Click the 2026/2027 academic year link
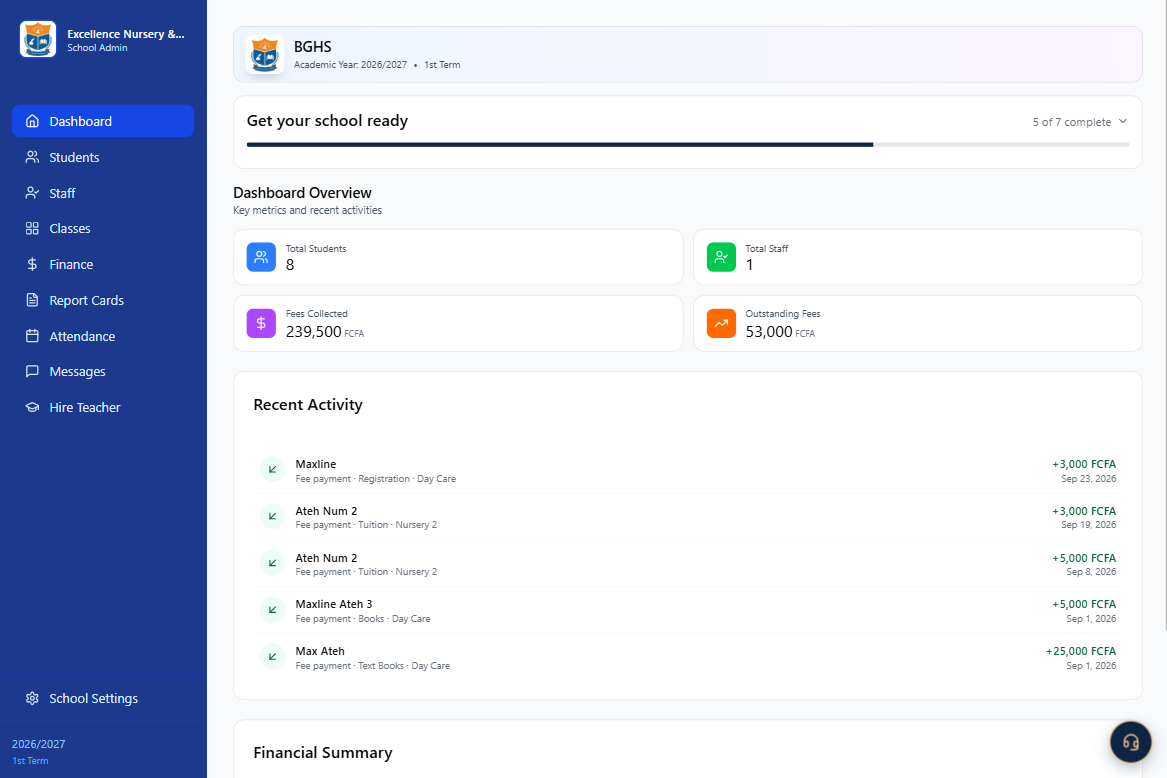The image size is (1167, 778). (x=39, y=744)
